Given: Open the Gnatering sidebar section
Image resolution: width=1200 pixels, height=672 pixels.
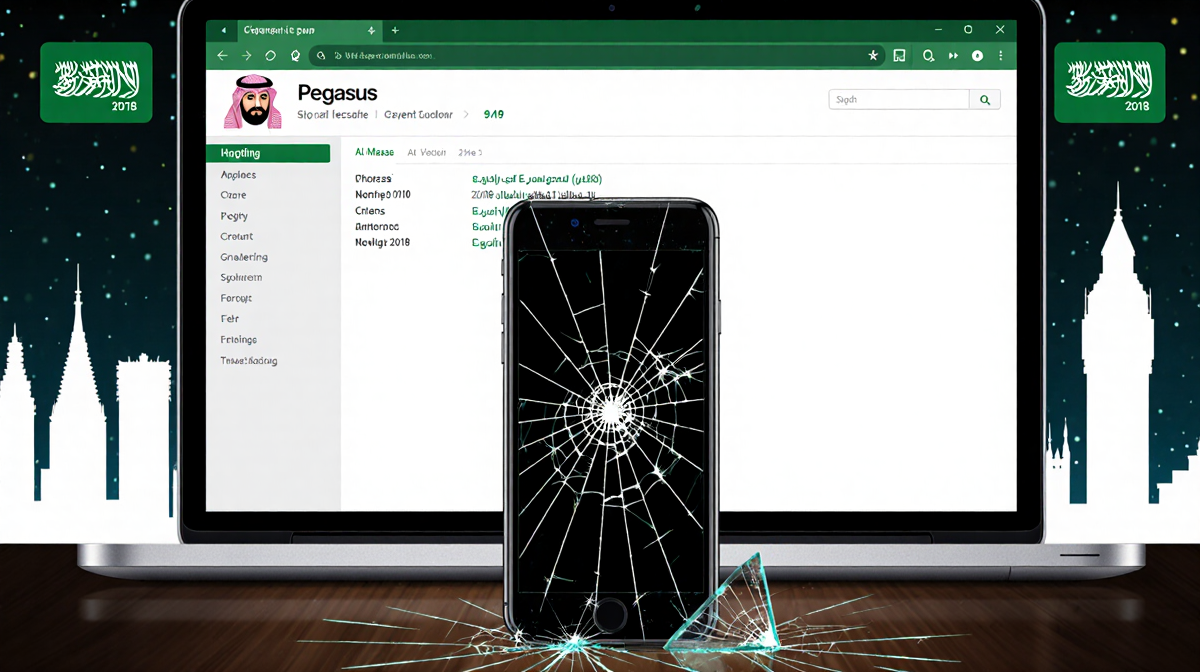Looking at the screenshot, I should coord(244,257).
